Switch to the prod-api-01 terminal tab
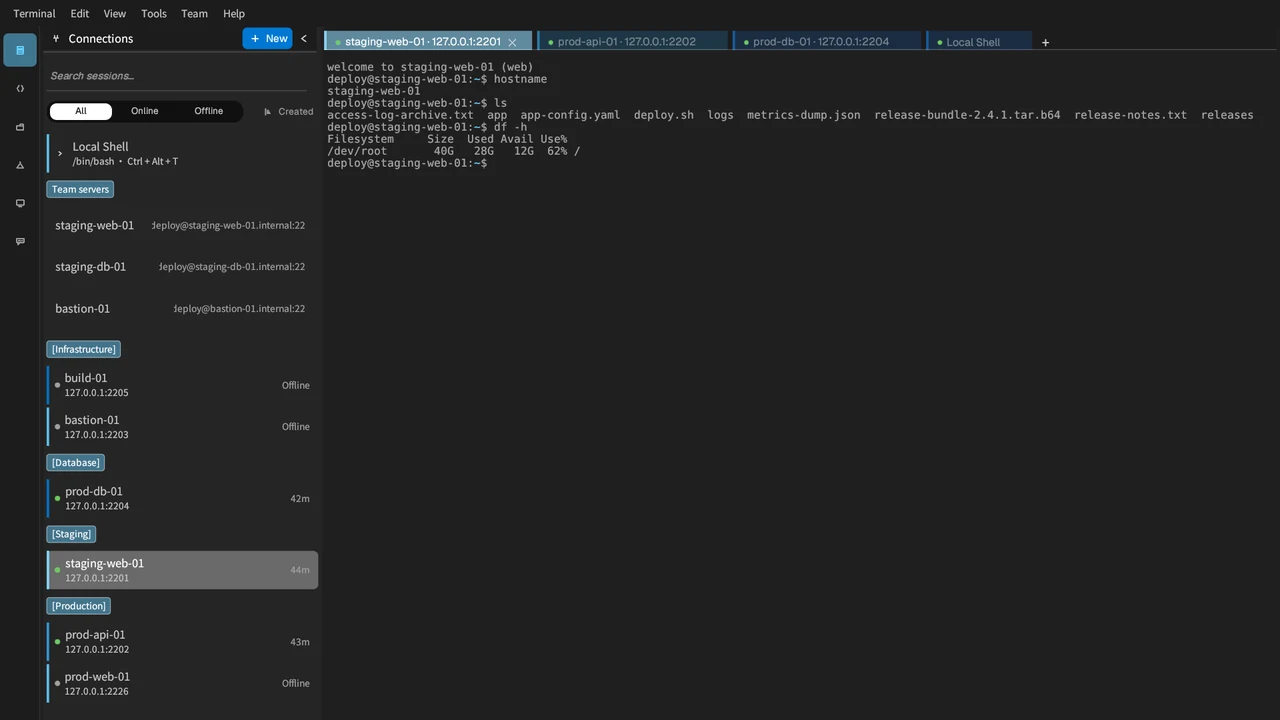 tap(632, 42)
